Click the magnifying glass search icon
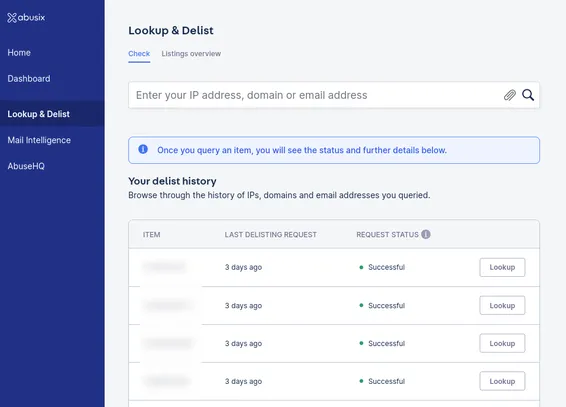 coord(528,95)
